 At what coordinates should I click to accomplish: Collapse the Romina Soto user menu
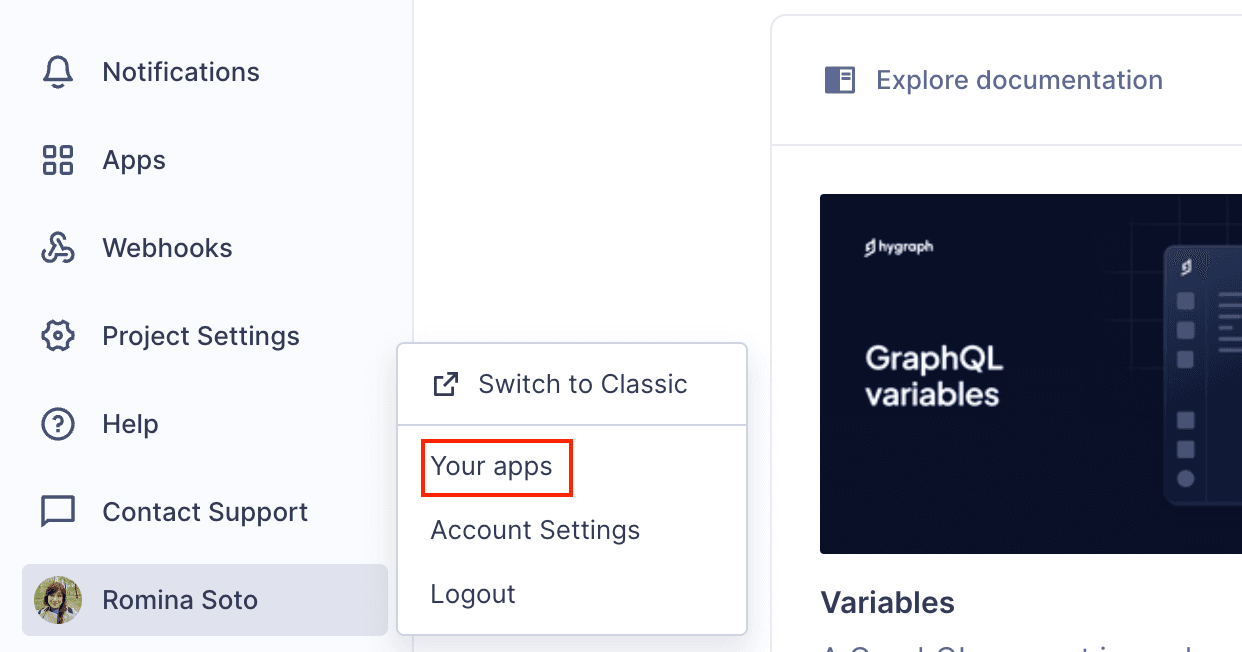point(180,600)
